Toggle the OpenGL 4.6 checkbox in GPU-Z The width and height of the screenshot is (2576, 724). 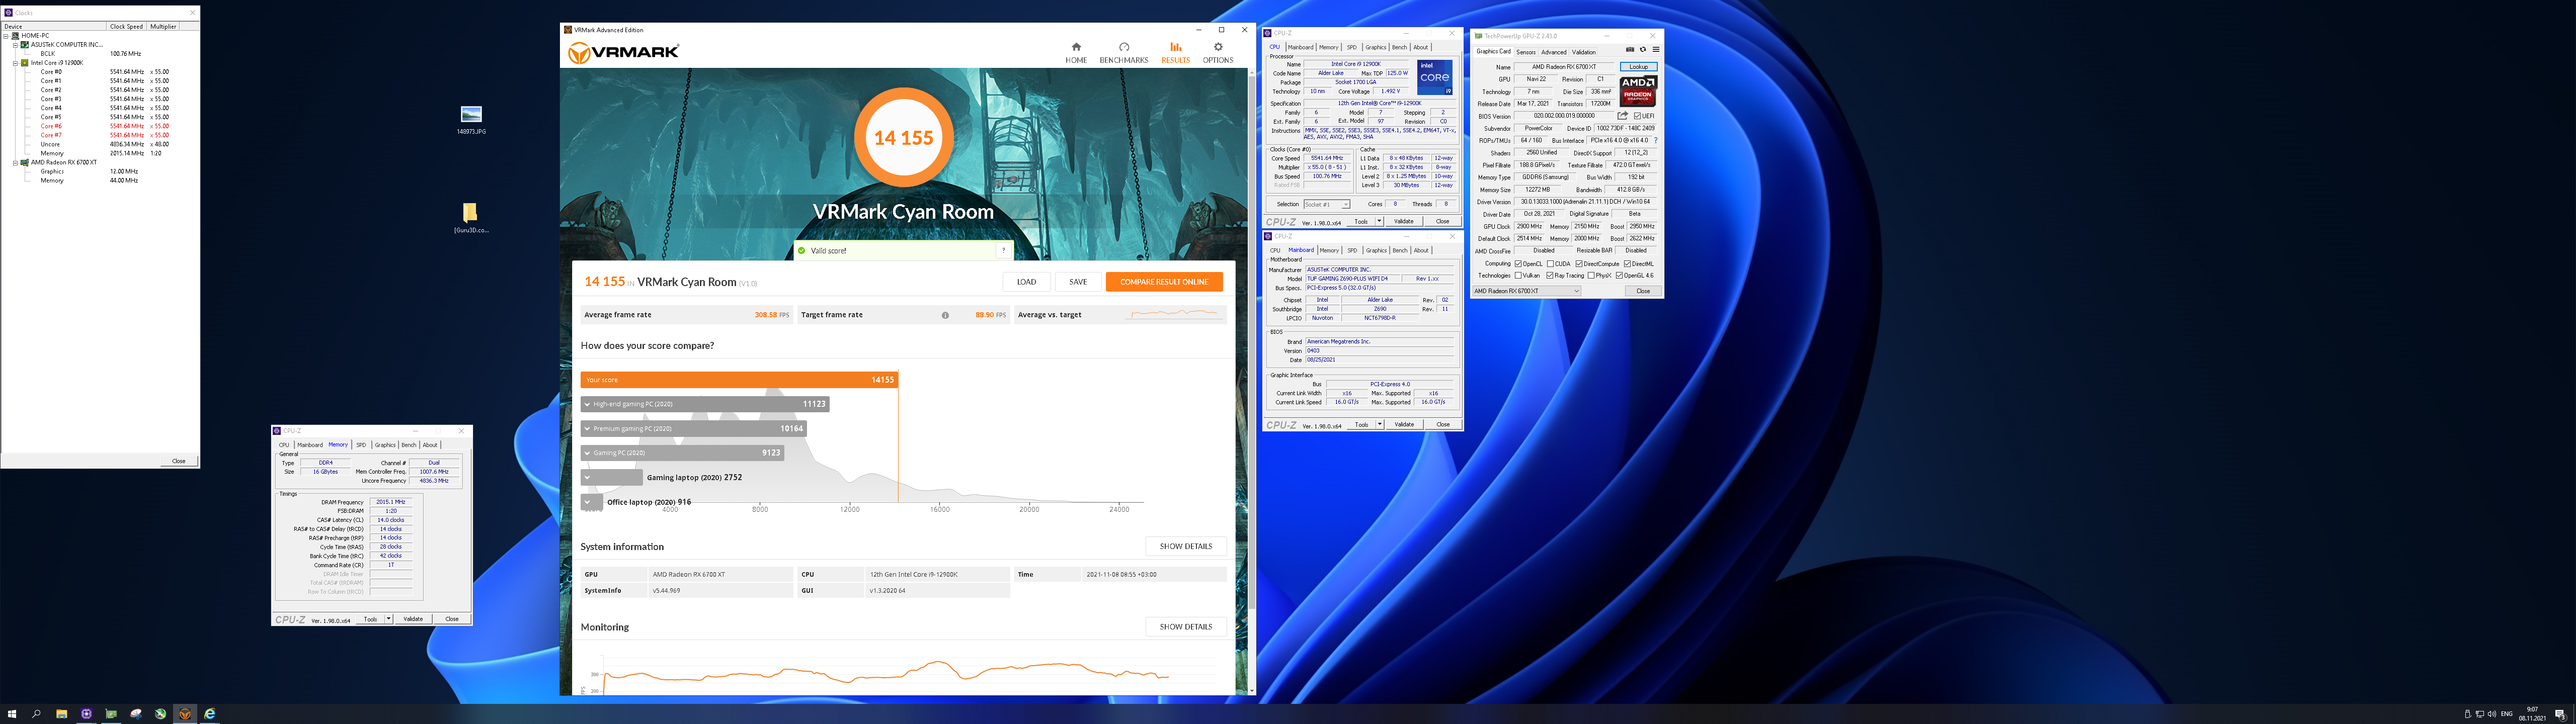click(x=1619, y=276)
